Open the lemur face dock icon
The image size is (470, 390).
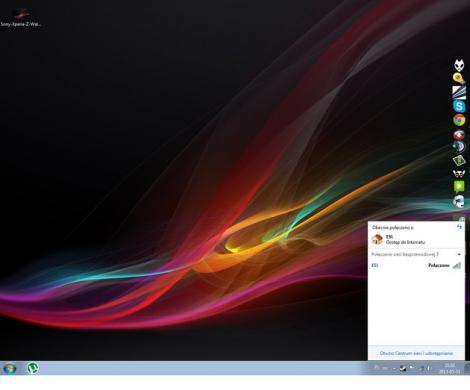point(459,174)
